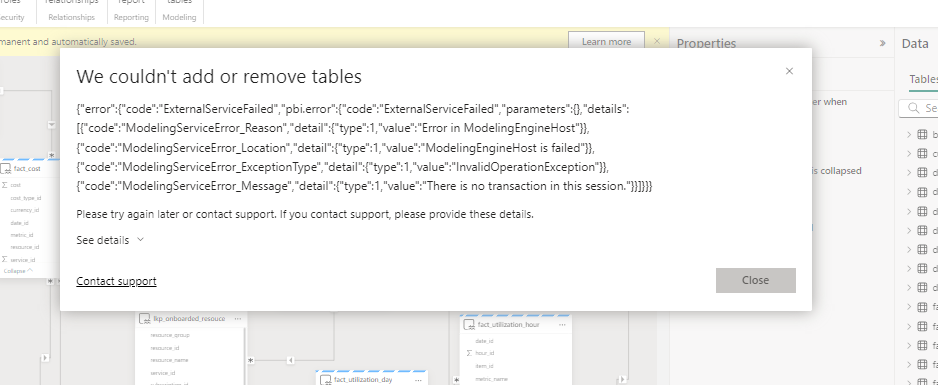This screenshot has height=385, width=938.
Task: Click the grey Close button in the dialog
Action: 756,280
